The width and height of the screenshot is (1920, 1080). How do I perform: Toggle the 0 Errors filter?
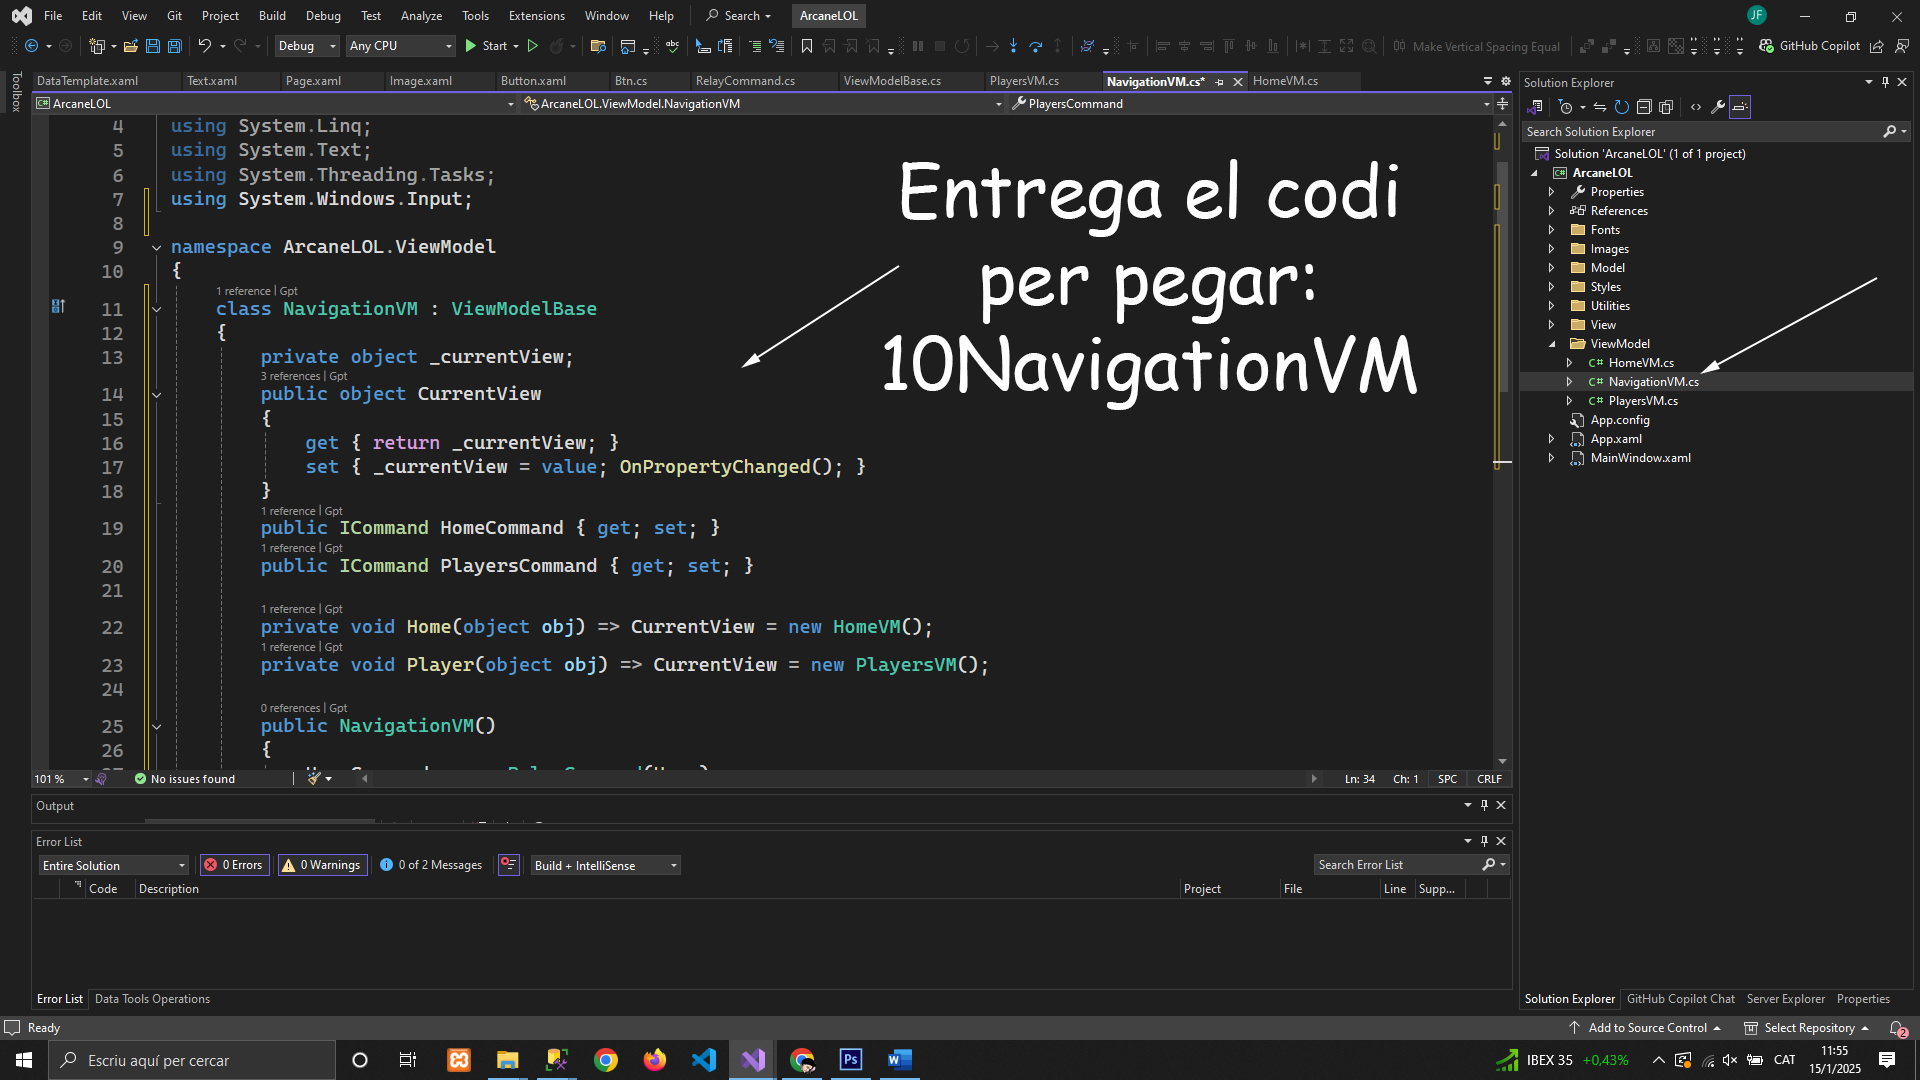pyautogui.click(x=233, y=865)
